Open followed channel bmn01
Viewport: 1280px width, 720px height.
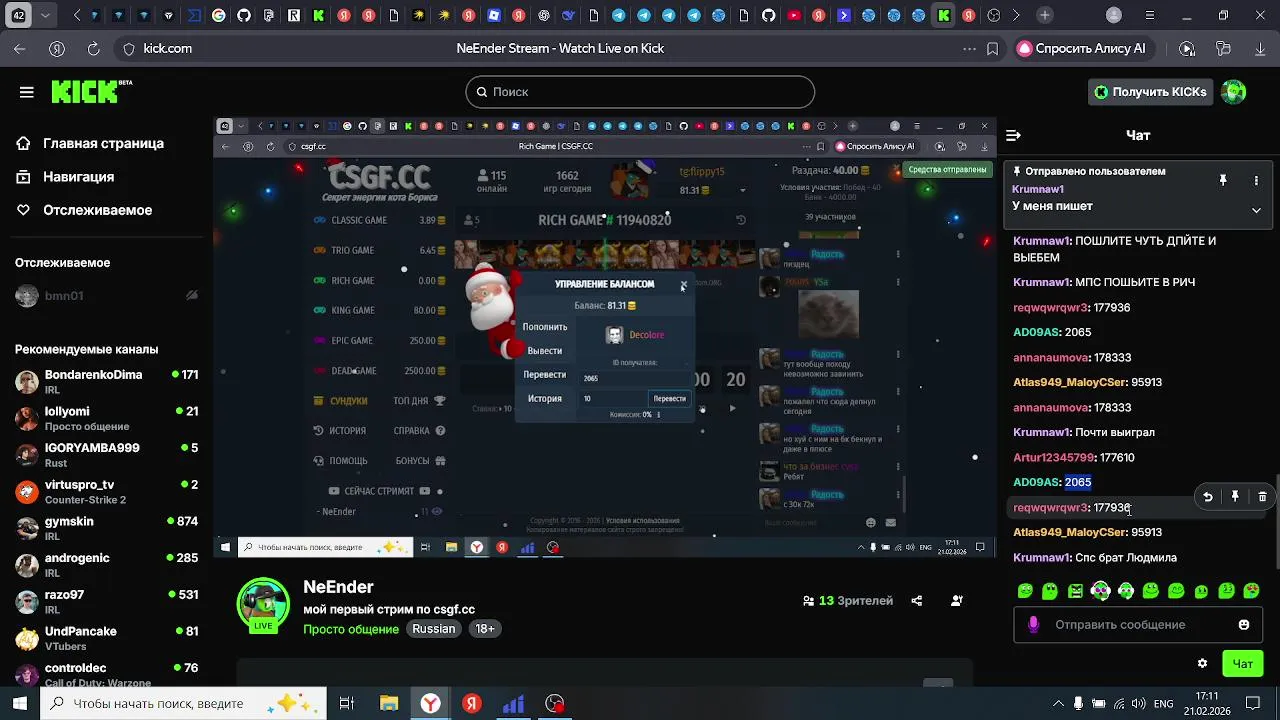[106, 296]
